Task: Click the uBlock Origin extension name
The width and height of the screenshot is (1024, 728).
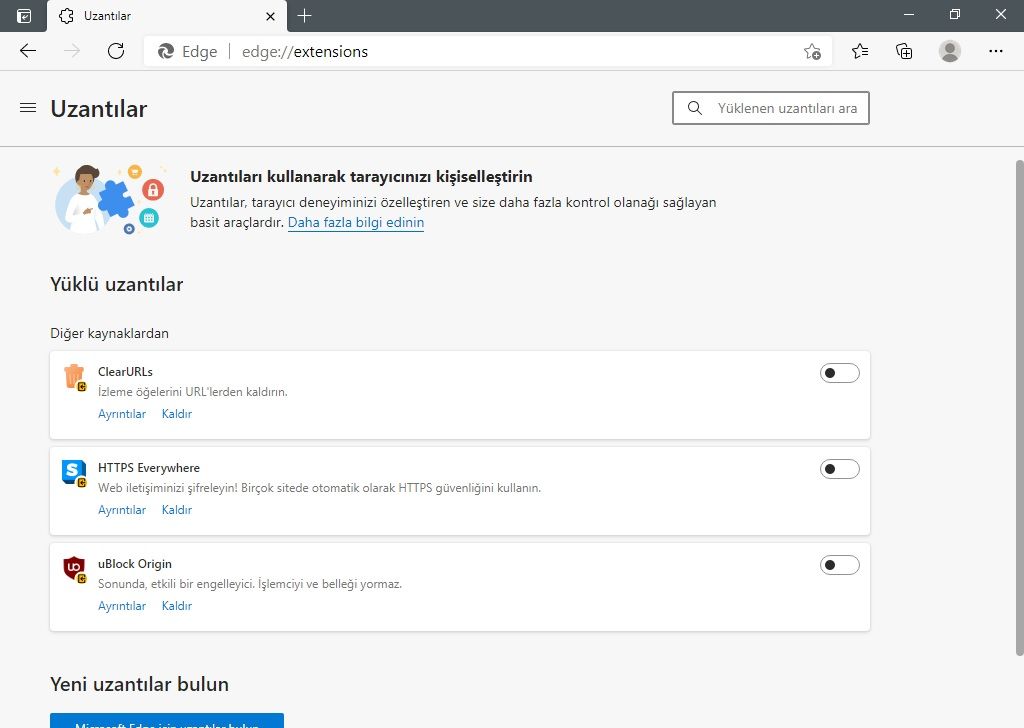Action: click(135, 563)
